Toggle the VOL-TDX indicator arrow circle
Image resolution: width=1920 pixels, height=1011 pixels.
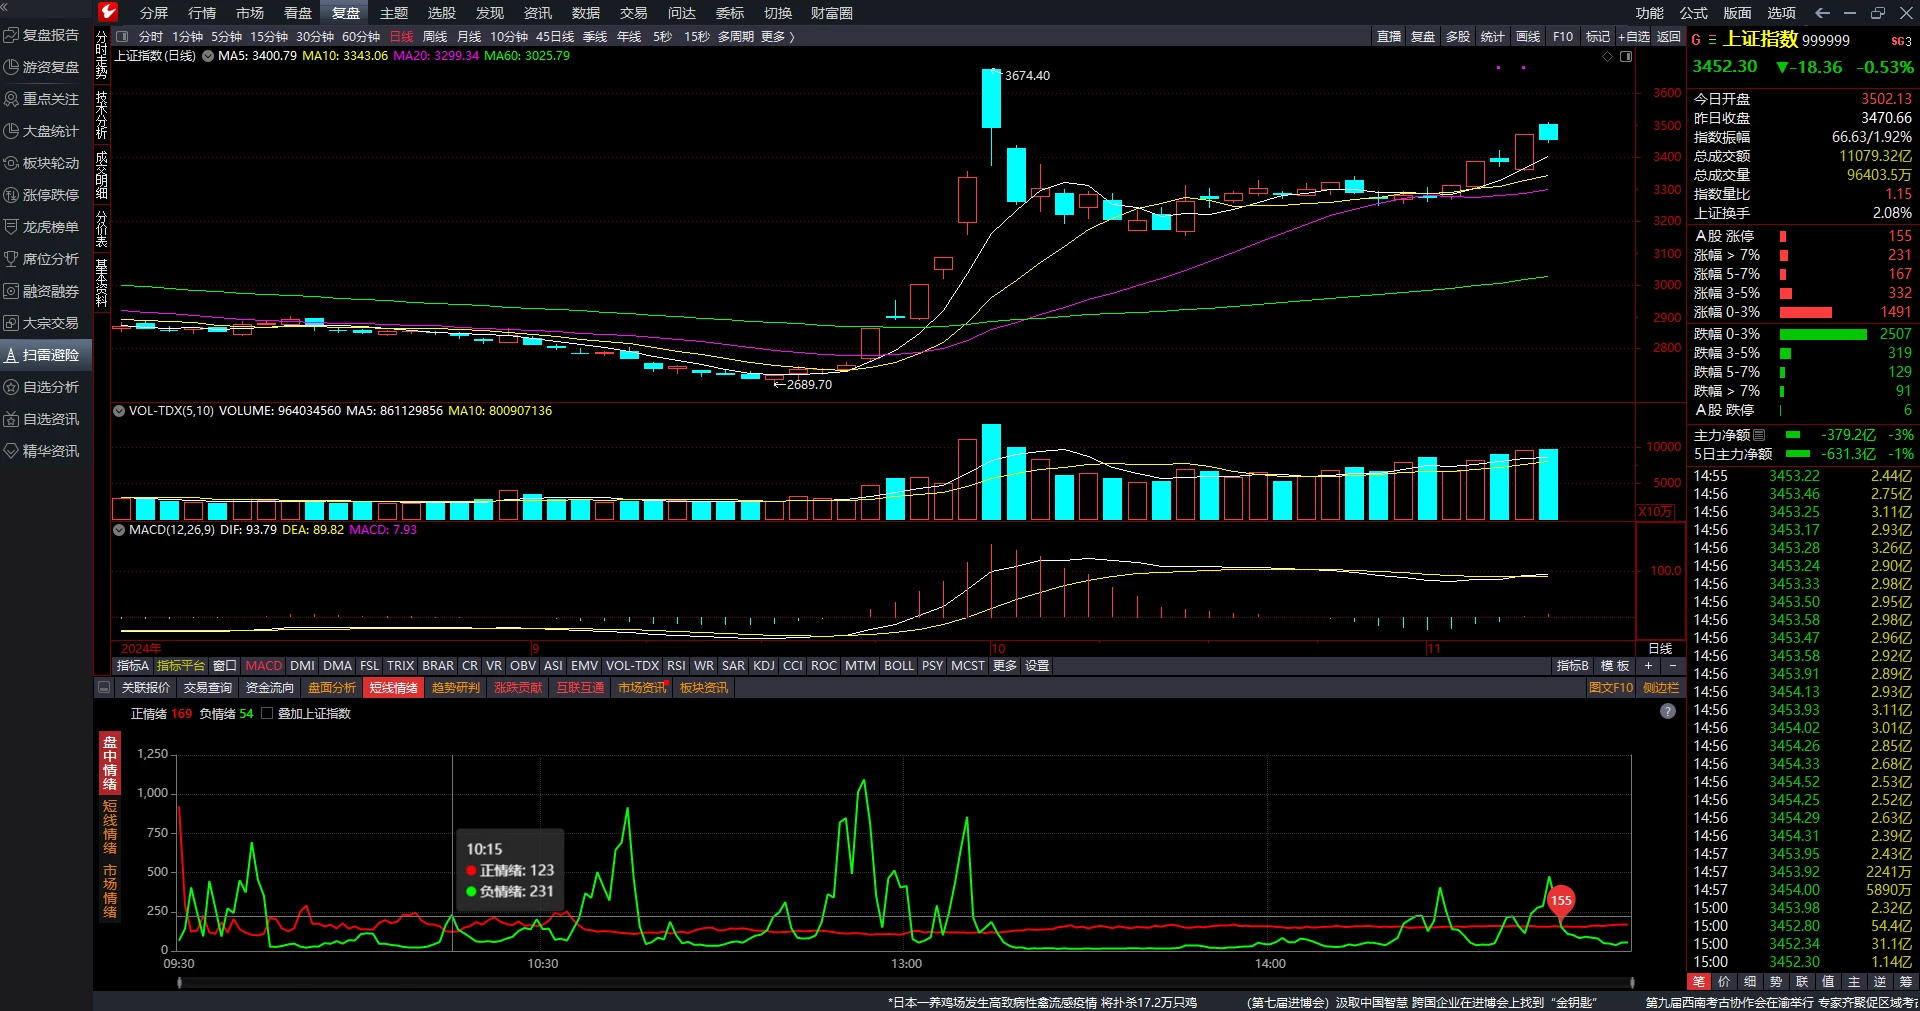point(119,411)
